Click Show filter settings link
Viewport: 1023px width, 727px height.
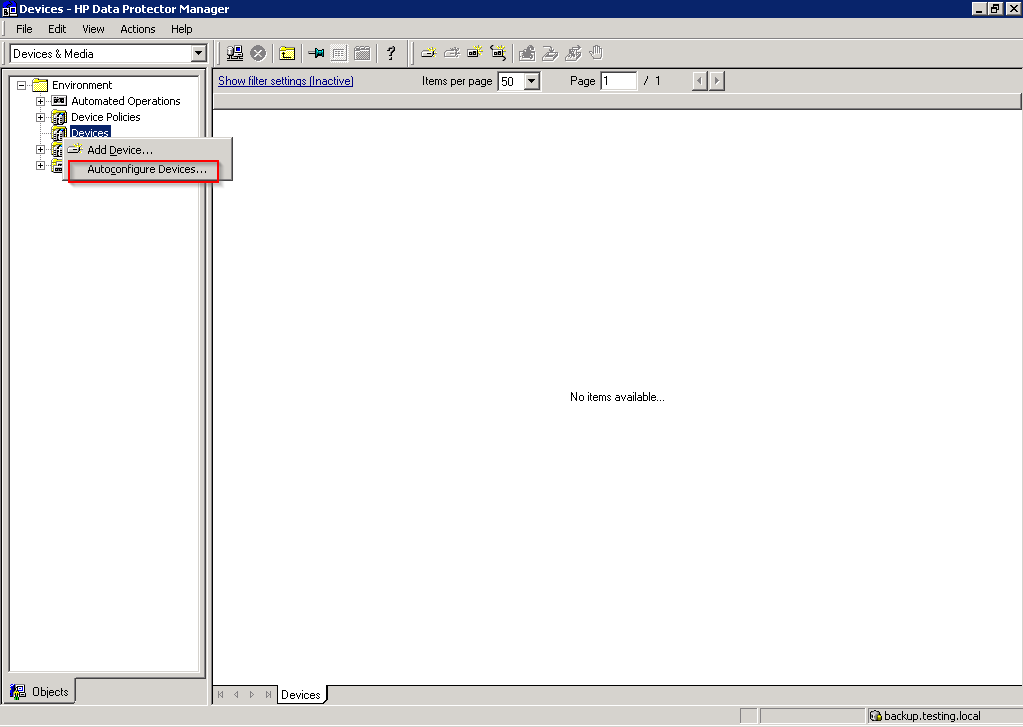click(285, 81)
